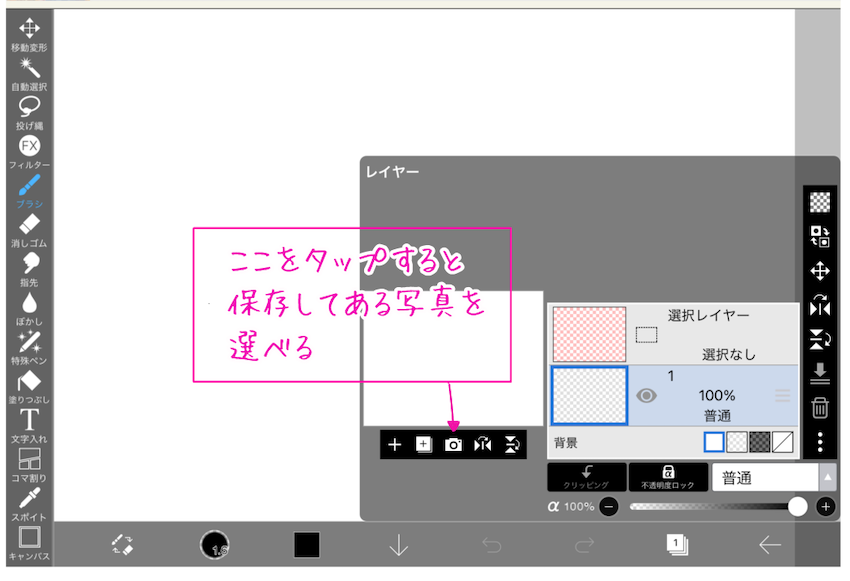Hide layer 1 using the eye icon

coord(647,396)
